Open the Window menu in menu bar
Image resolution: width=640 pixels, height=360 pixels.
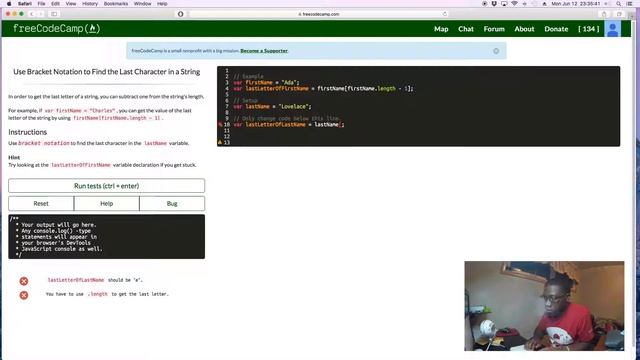[142, 4]
